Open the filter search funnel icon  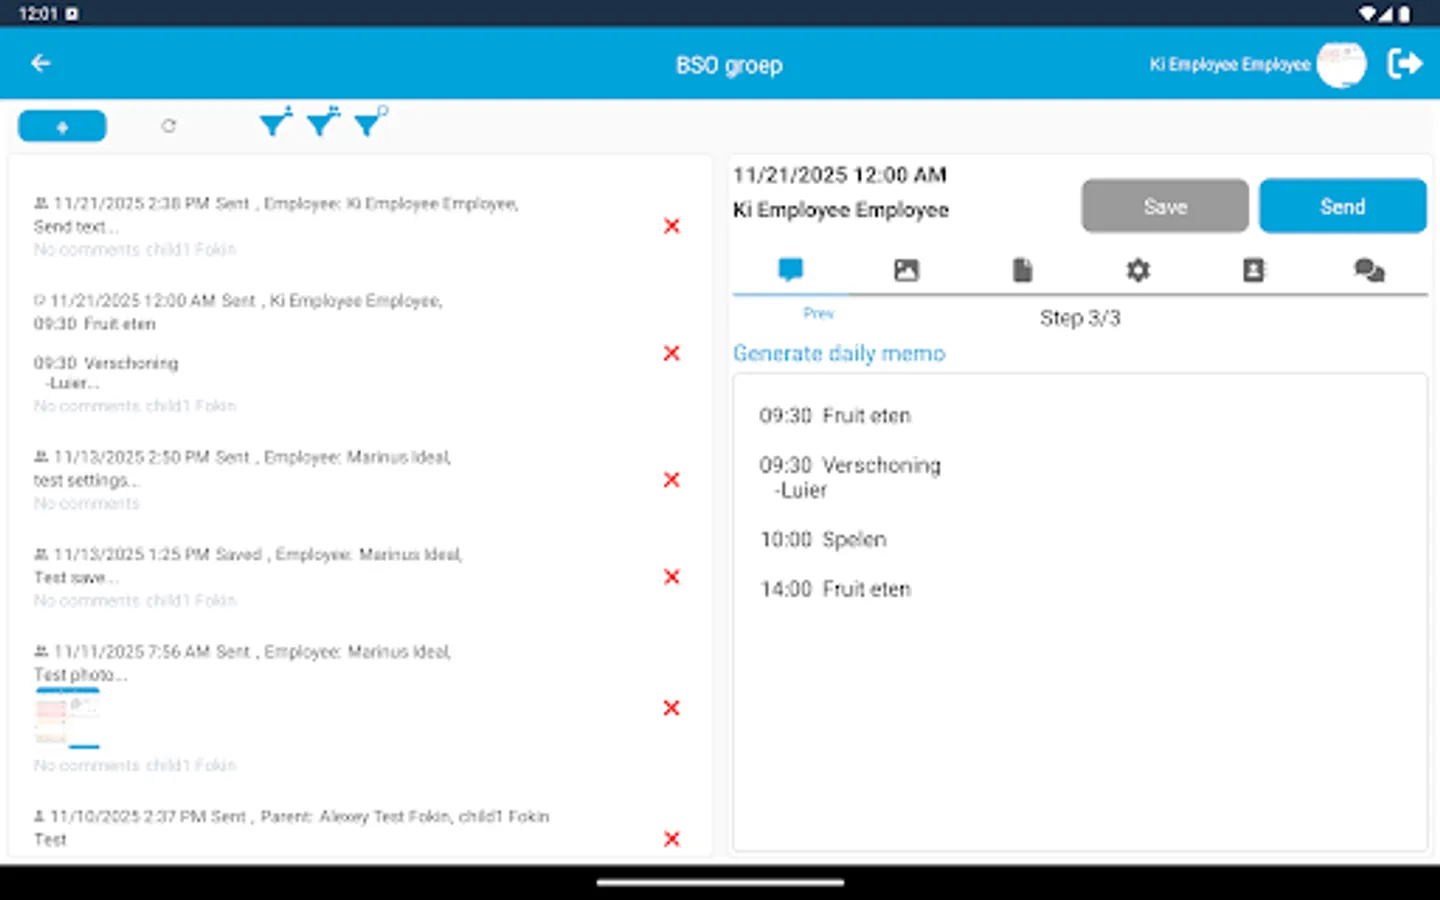pyautogui.click(x=369, y=122)
